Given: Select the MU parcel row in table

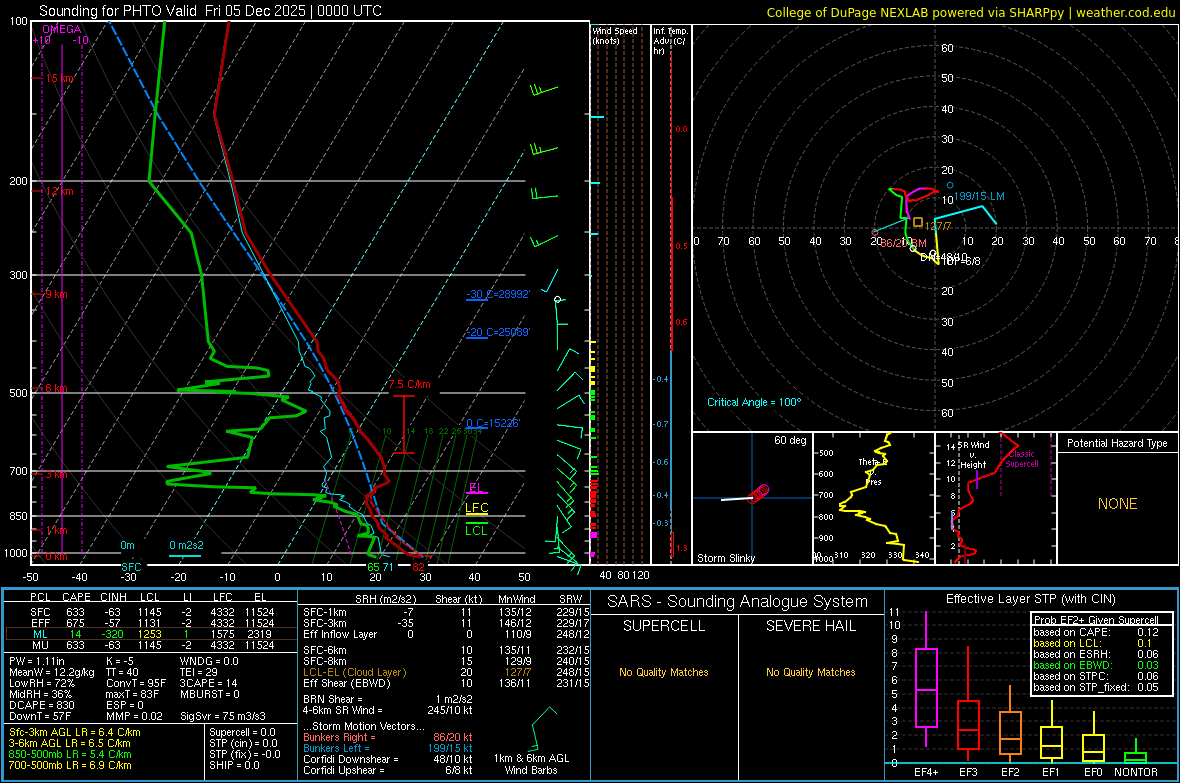Looking at the screenshot, I should click(x=151, y=645).
